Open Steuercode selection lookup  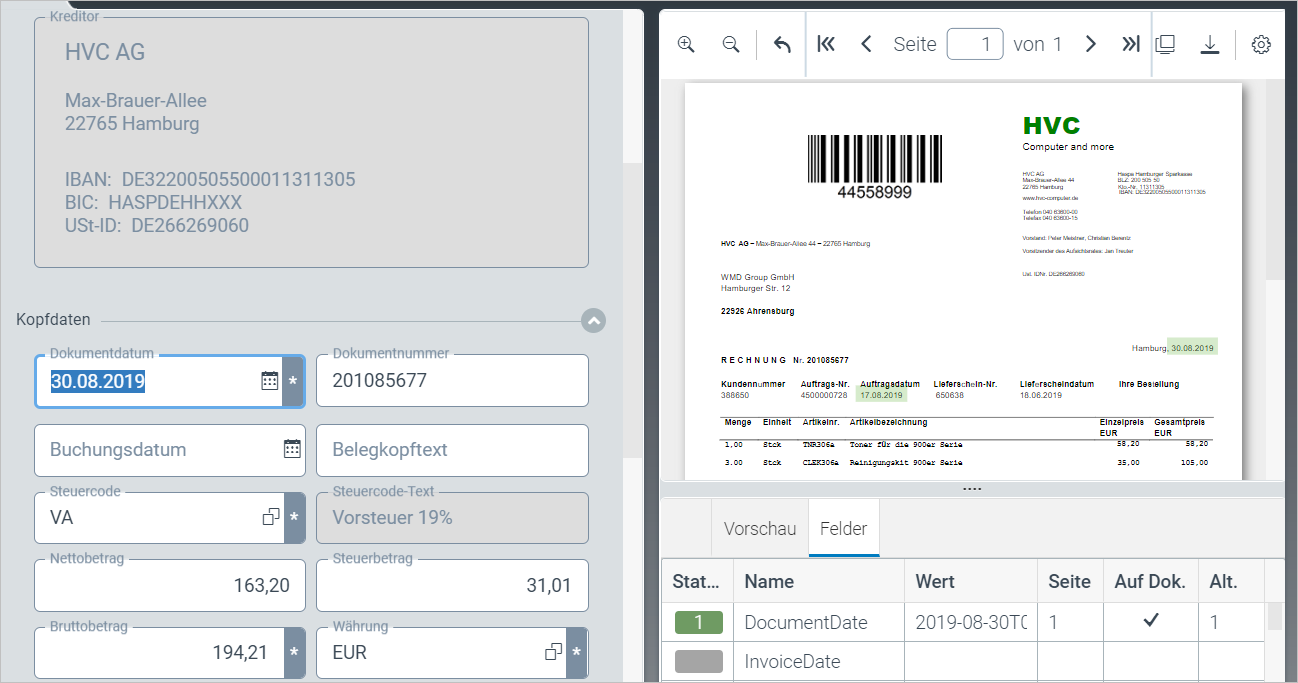pyautogui.click(x=271, y=517)
